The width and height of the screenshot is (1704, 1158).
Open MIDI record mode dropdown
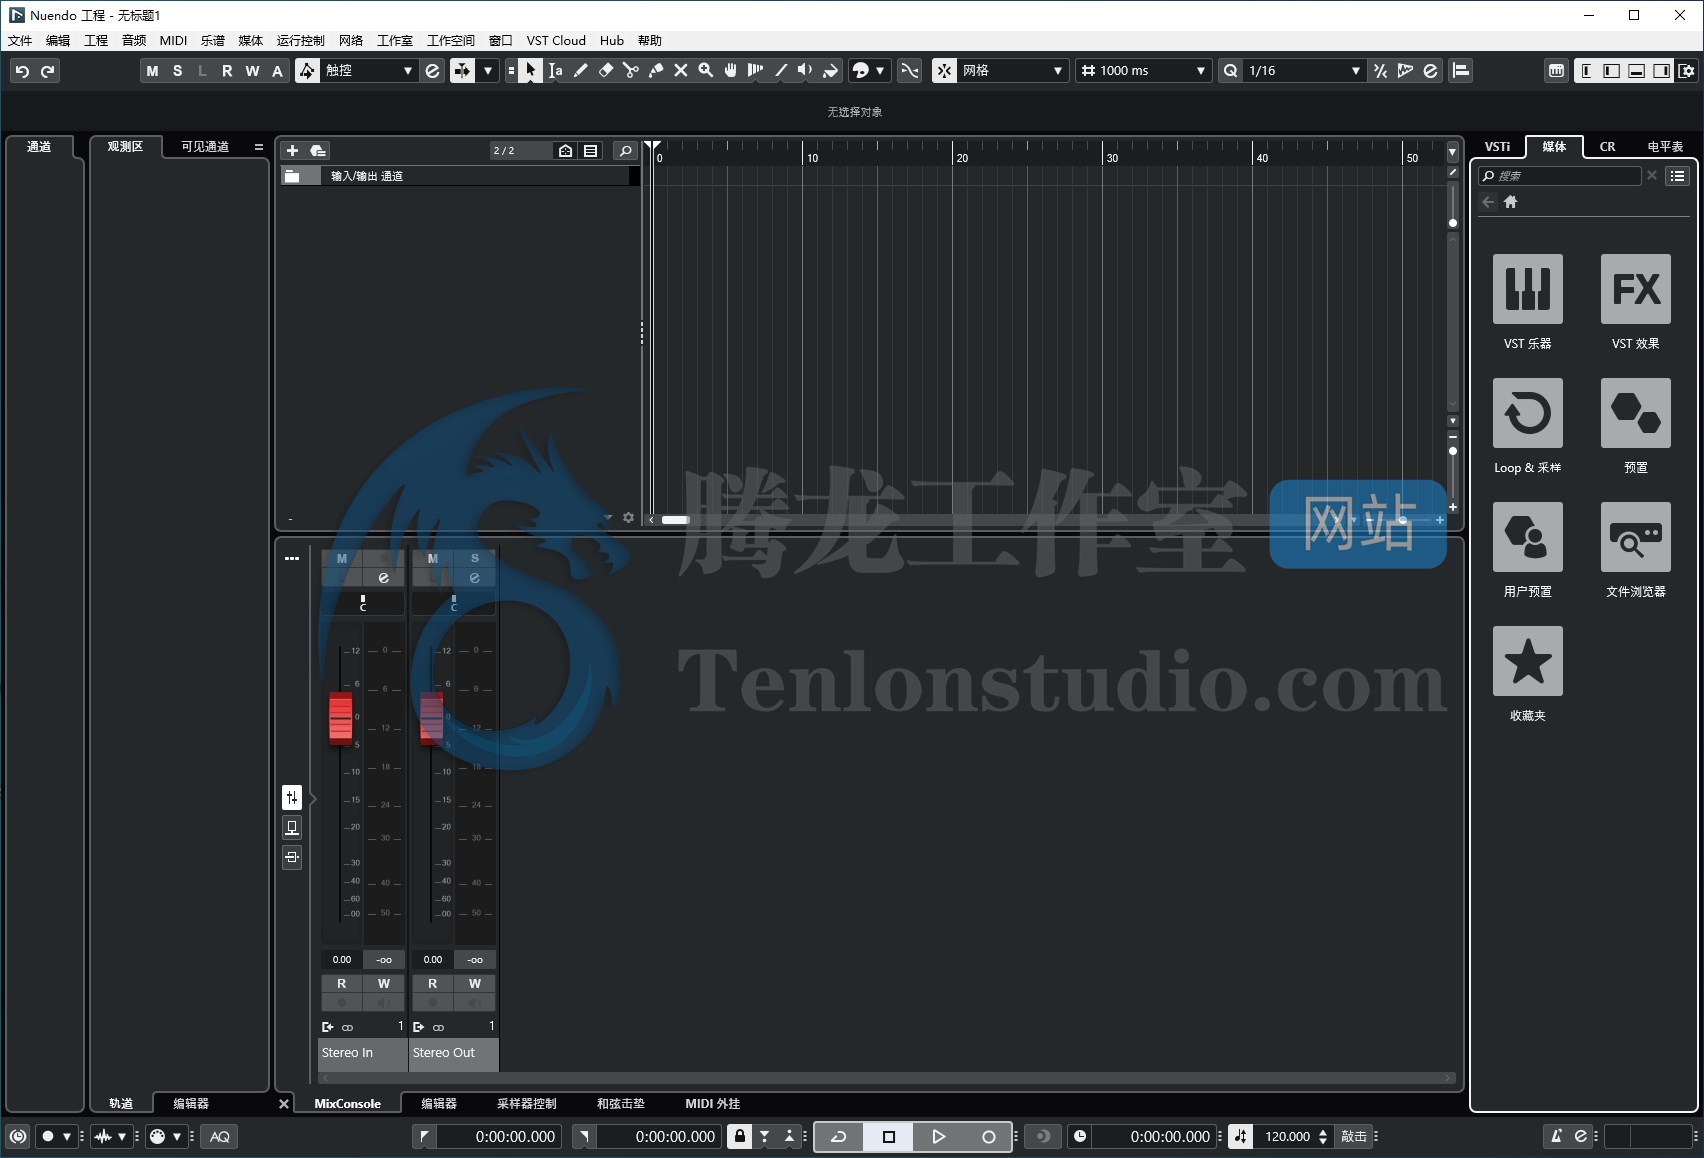click(x=177, y=1136)
